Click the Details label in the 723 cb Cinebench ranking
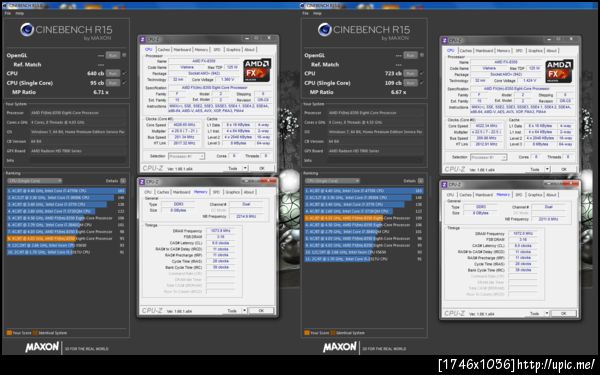The image size is (600, 375). point(409,181)
